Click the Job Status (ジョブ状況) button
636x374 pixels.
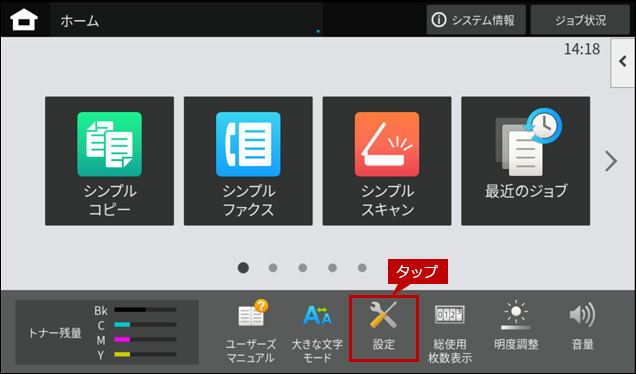pyautogui.click(x=580, y=20)
